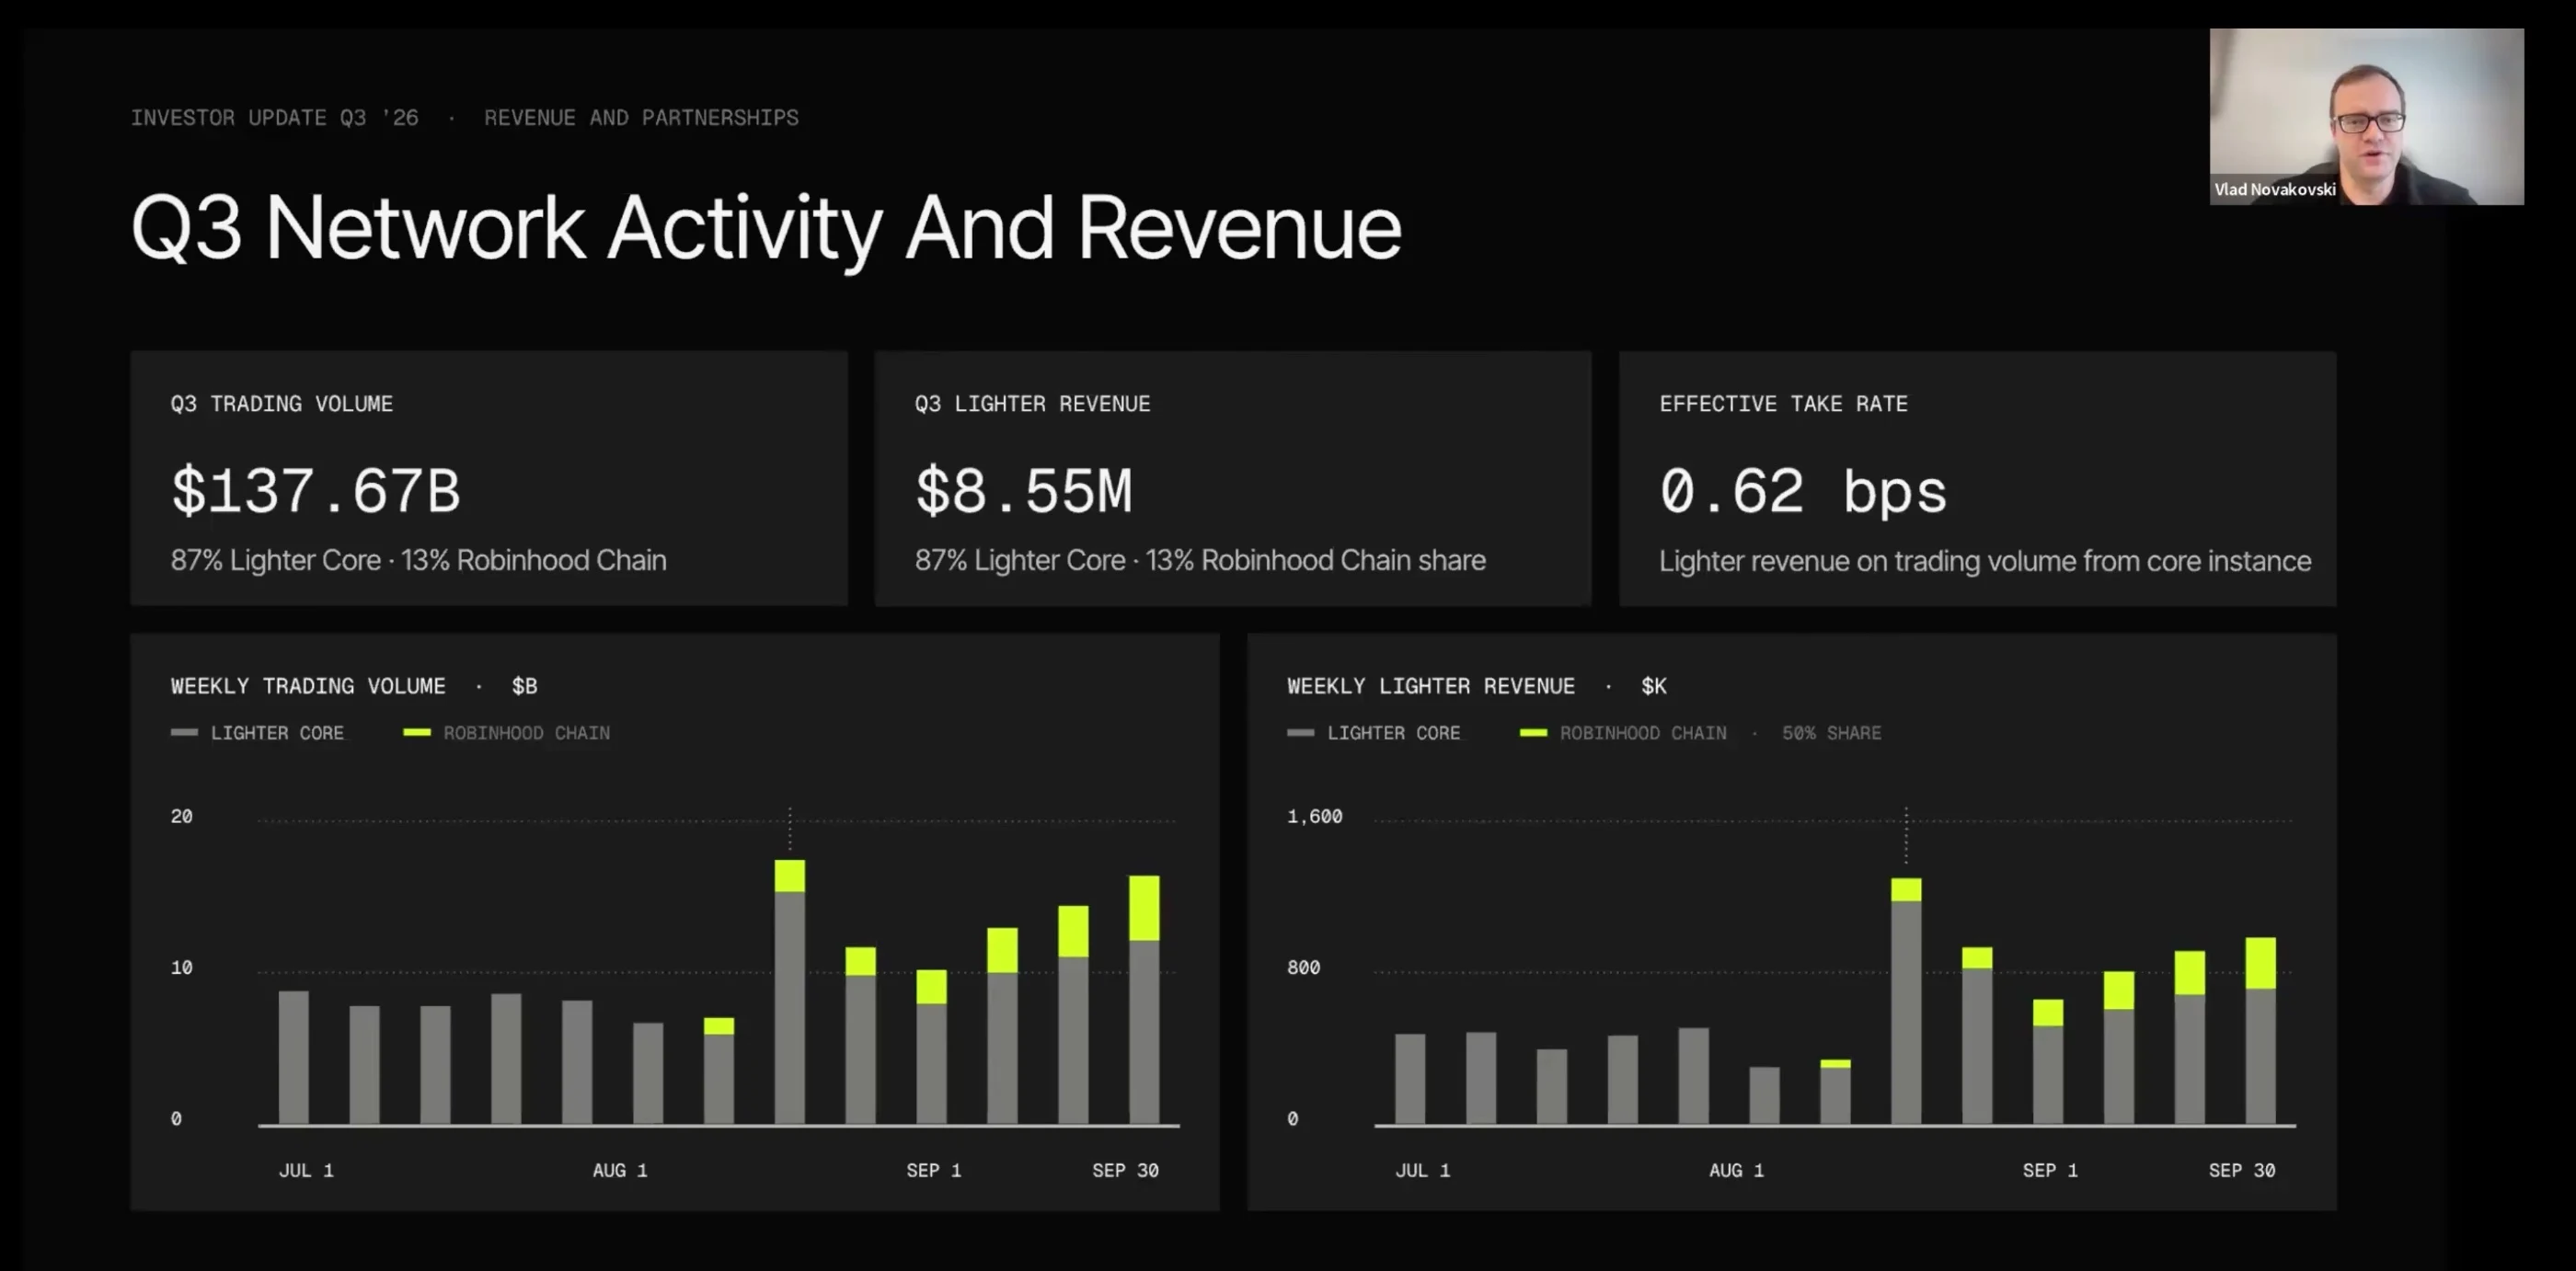
Task: Click the tallest bar in weekly revenue chart
Action: (x=1906, y=1001)
